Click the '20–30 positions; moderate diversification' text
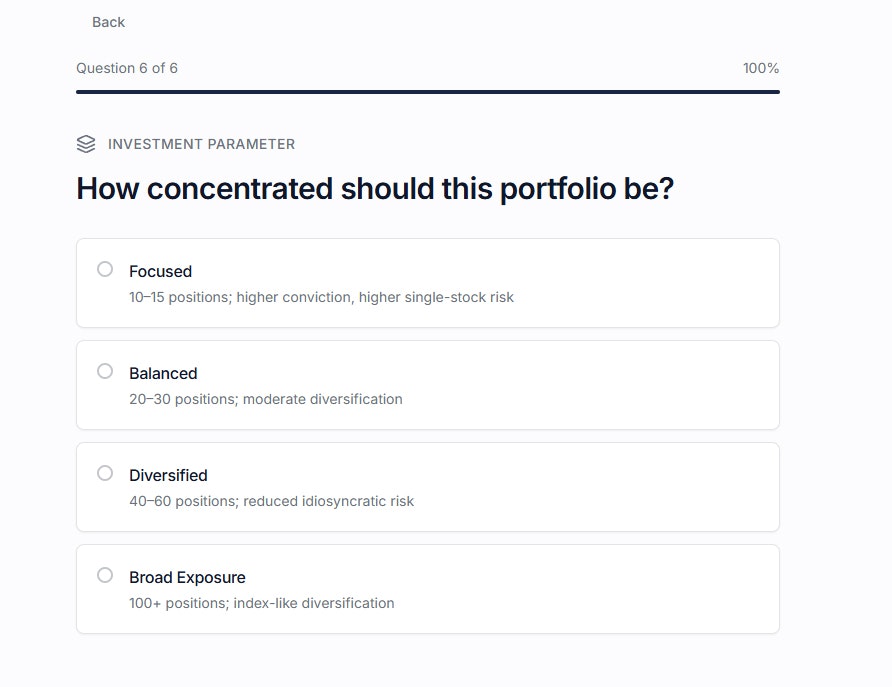The height and width of the screenshot is (687, 892). tap(266, 399)
